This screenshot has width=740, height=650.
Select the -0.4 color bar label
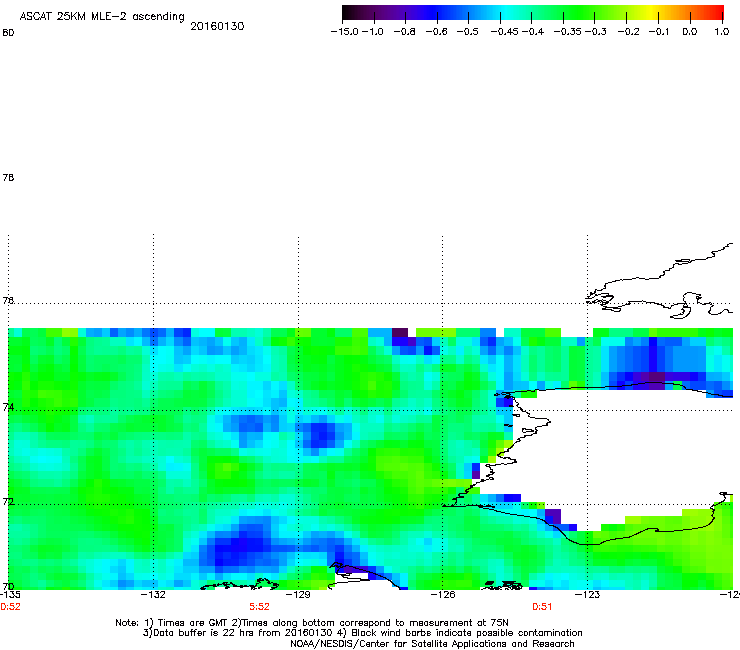[533, 32]
